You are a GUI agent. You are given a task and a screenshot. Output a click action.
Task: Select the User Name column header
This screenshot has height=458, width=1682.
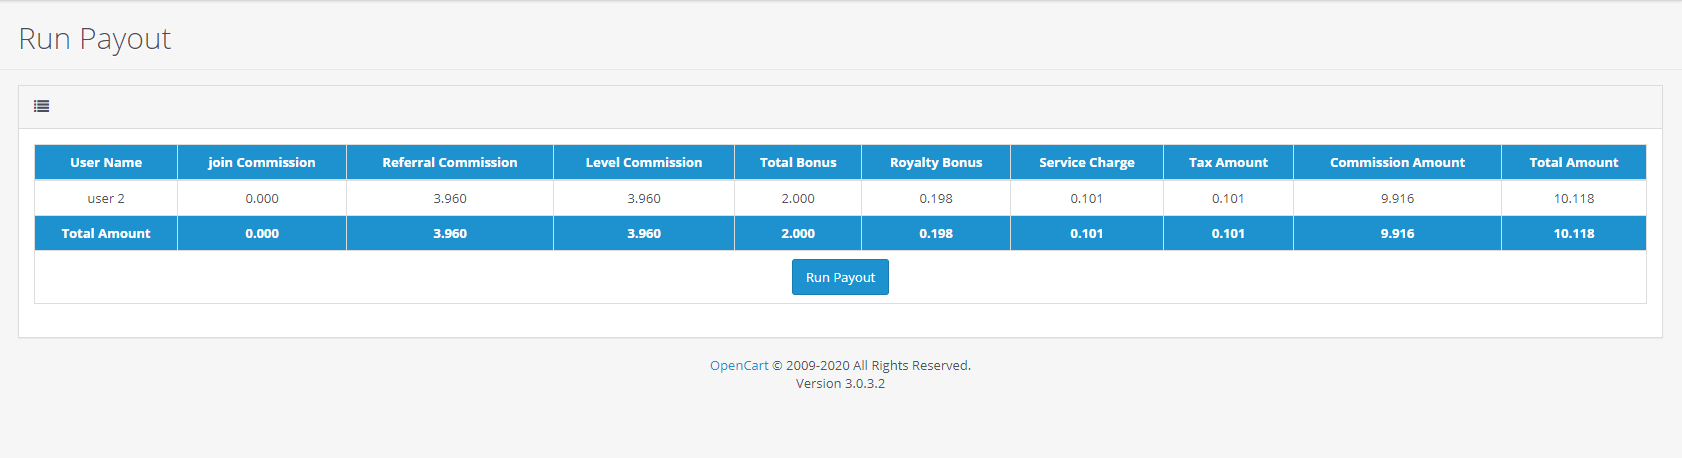click(106, 162)
